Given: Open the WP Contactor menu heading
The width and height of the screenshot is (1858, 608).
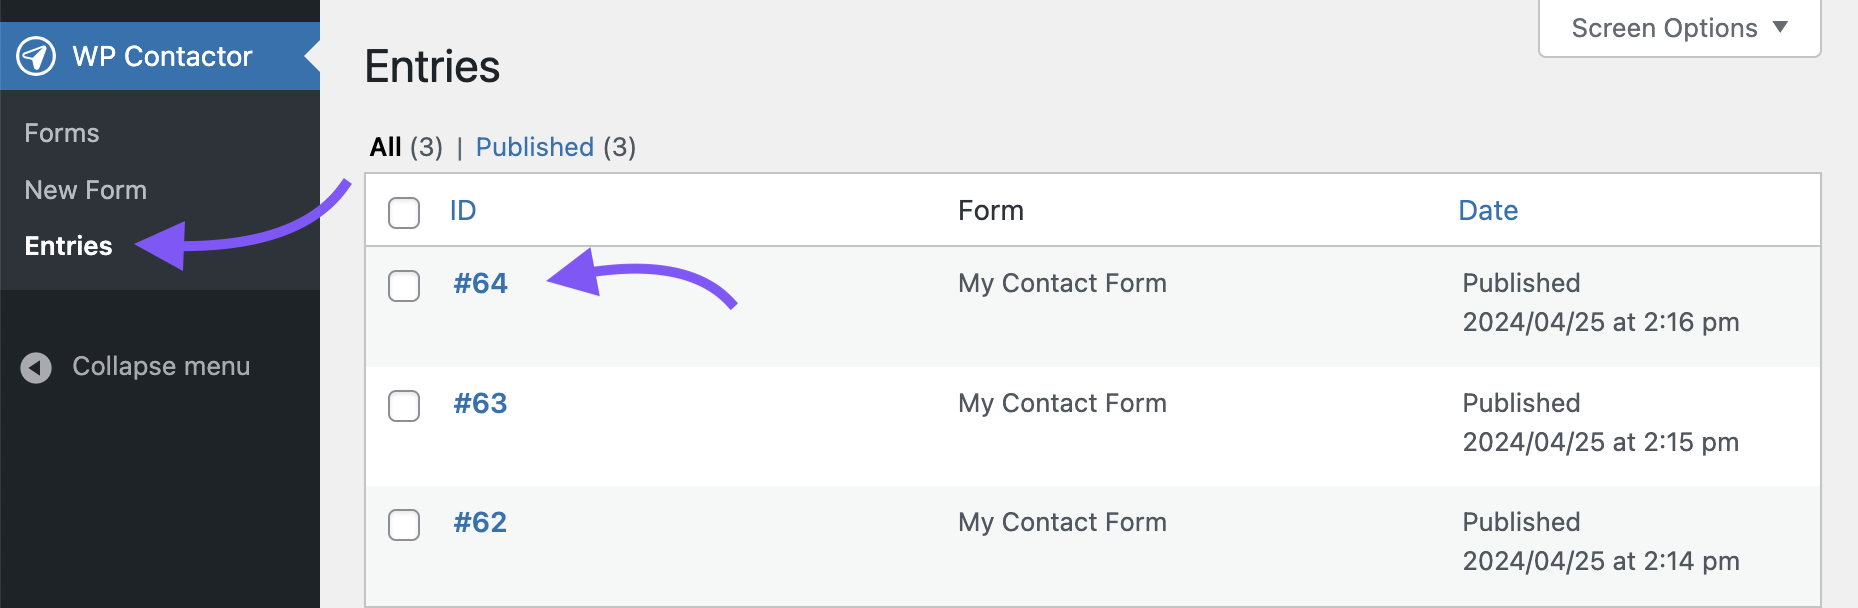Looking at the screenshot, I should pos(162,56).
